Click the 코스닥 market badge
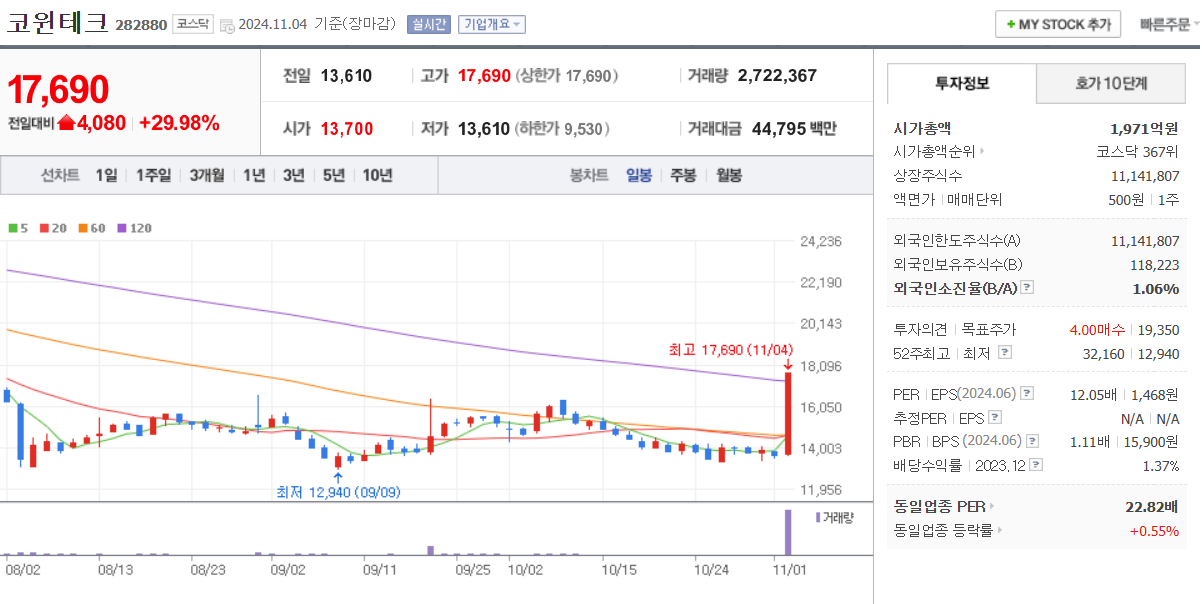 tap(192, 24)
